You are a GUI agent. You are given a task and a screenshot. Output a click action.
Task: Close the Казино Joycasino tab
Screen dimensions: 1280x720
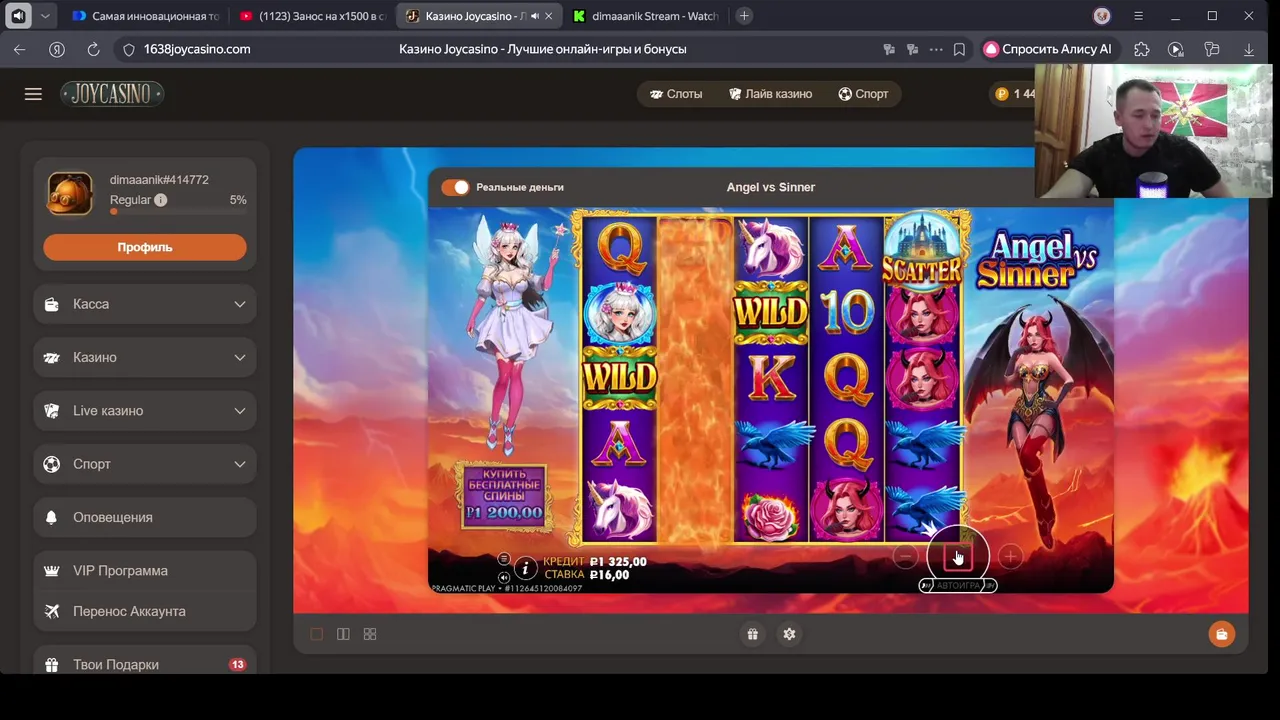(x=548, y=16)
